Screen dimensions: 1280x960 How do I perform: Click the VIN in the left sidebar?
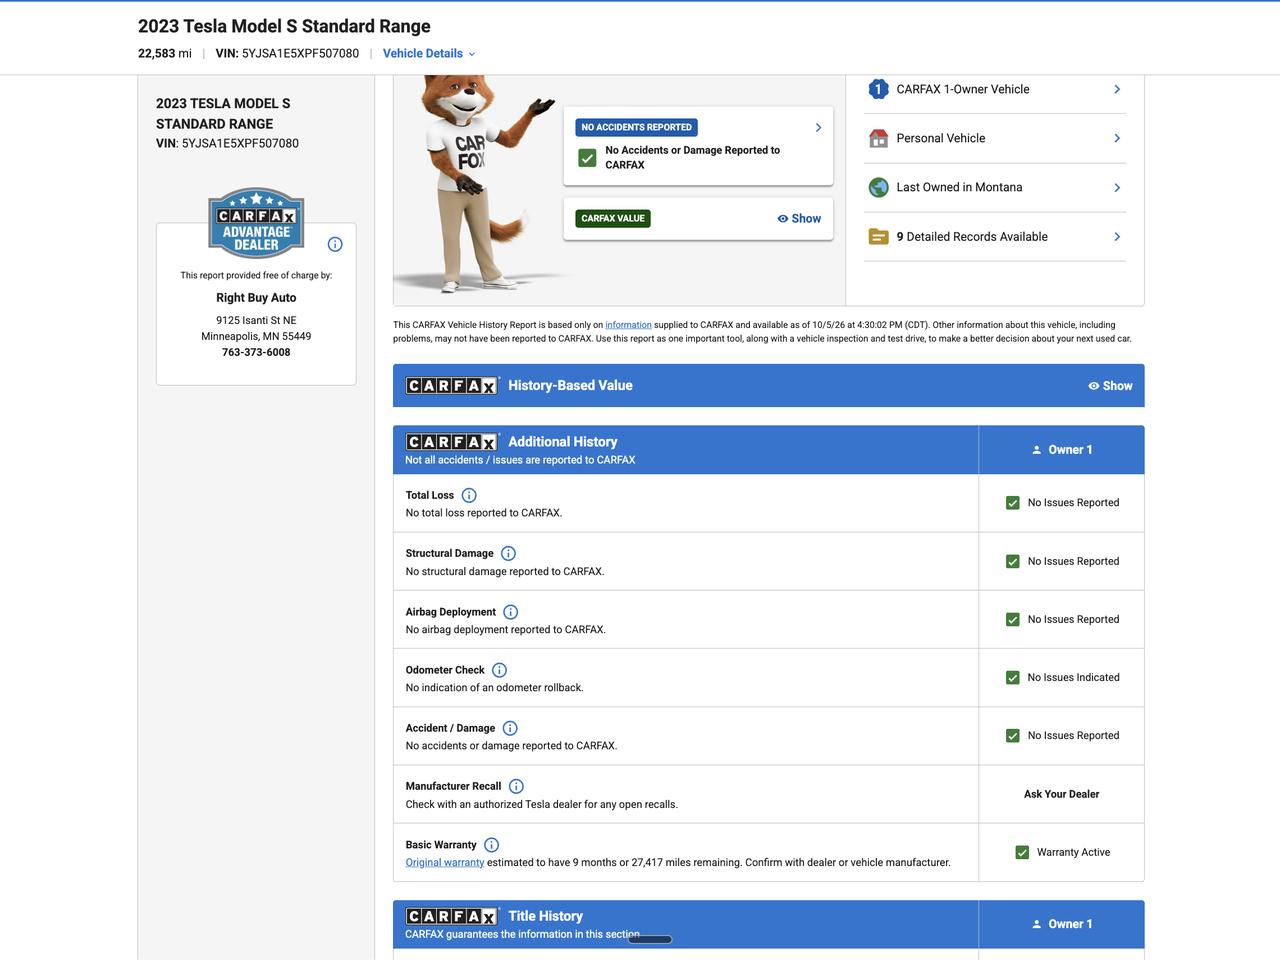pos(227,143)
